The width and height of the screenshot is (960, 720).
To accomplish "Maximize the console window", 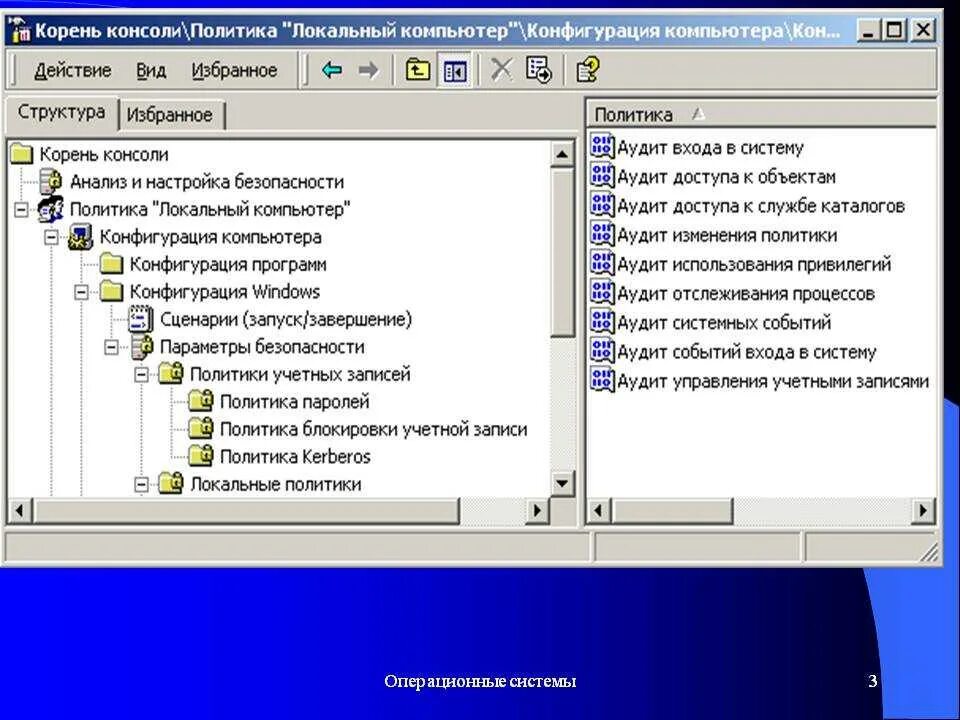I will (895, 30).
